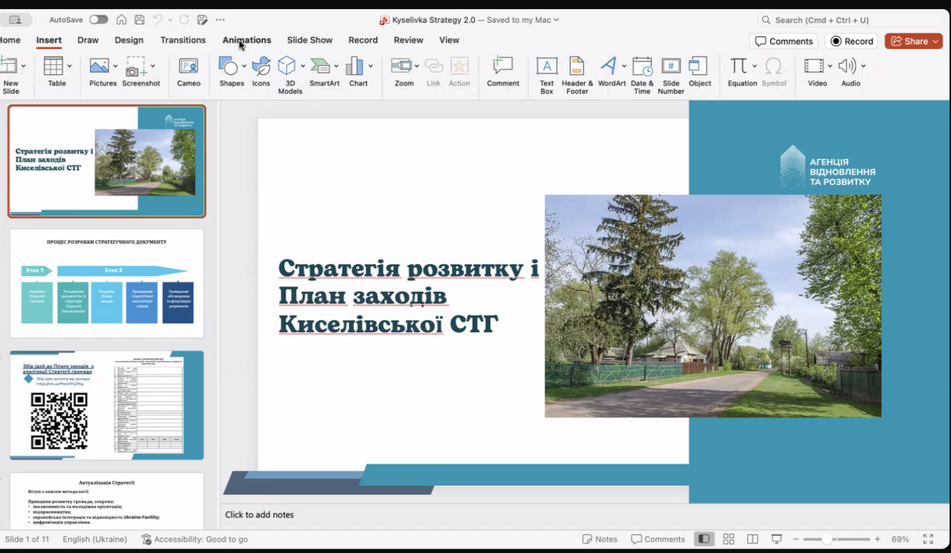Screen dimensions: 951x553
Task: Click the Icons insert button
Action: (261, 72)
